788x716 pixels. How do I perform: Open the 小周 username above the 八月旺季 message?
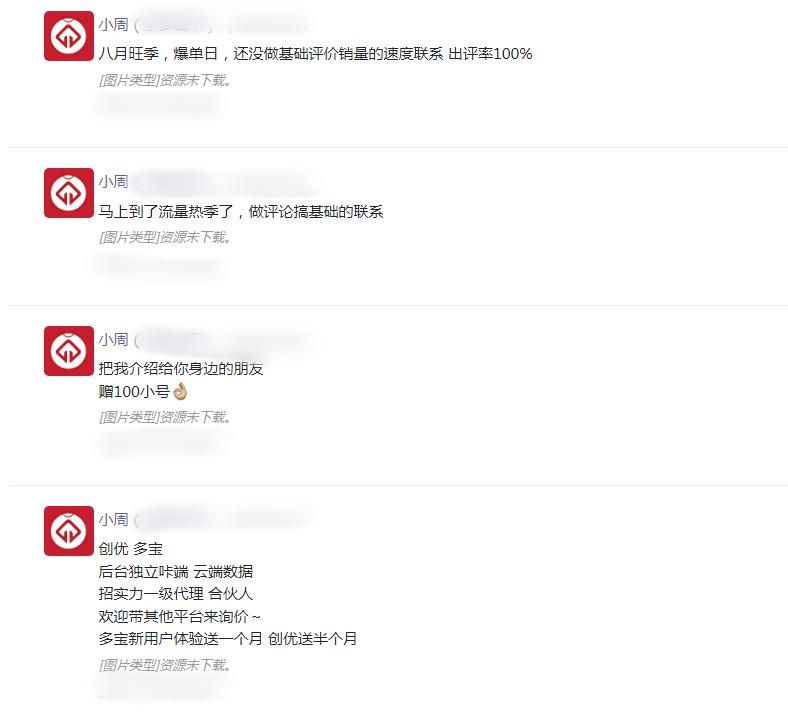click(114, 25)
